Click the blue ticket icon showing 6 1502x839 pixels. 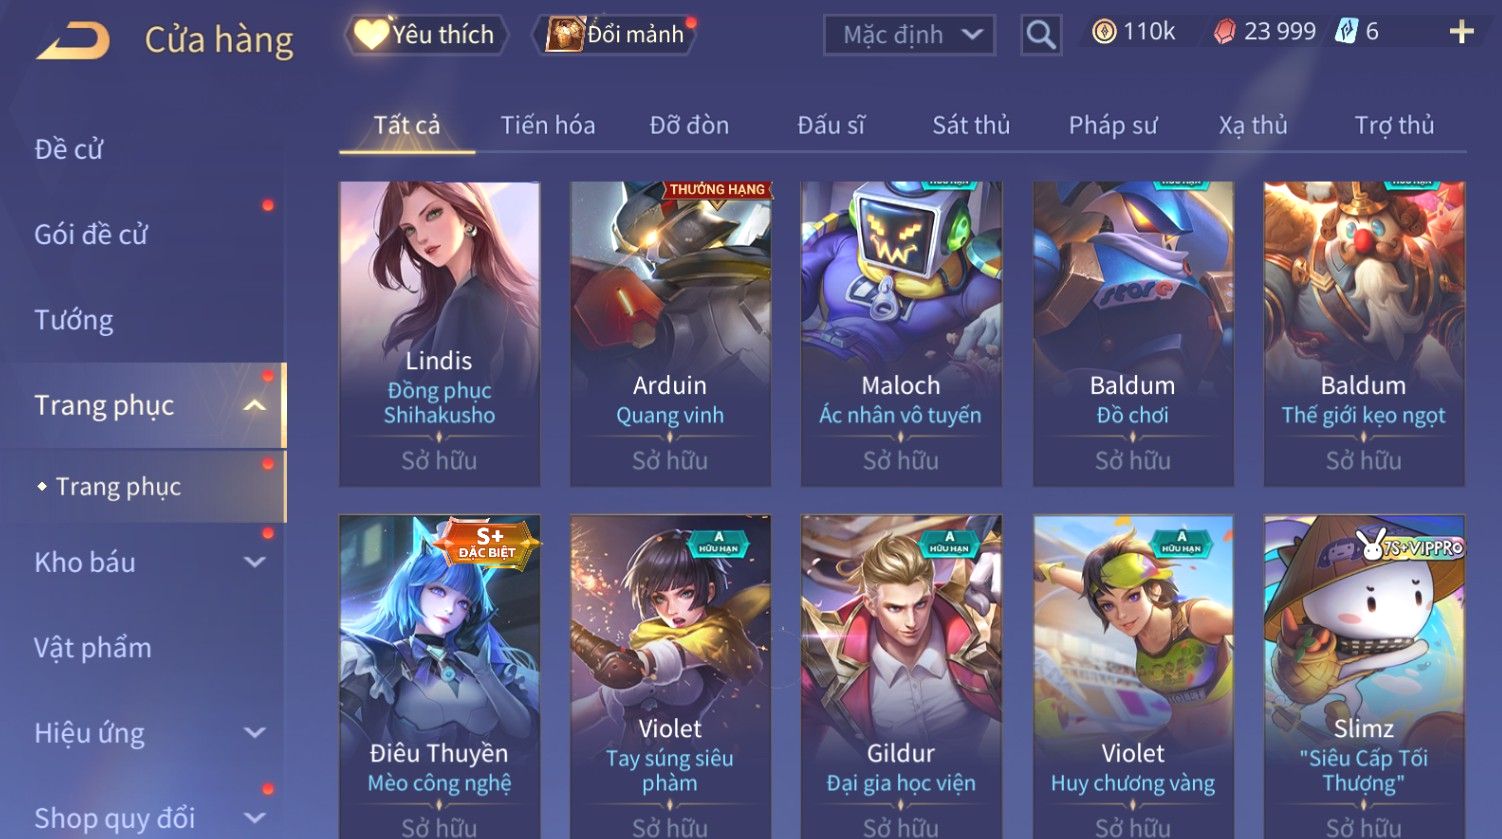(1346, 32)
